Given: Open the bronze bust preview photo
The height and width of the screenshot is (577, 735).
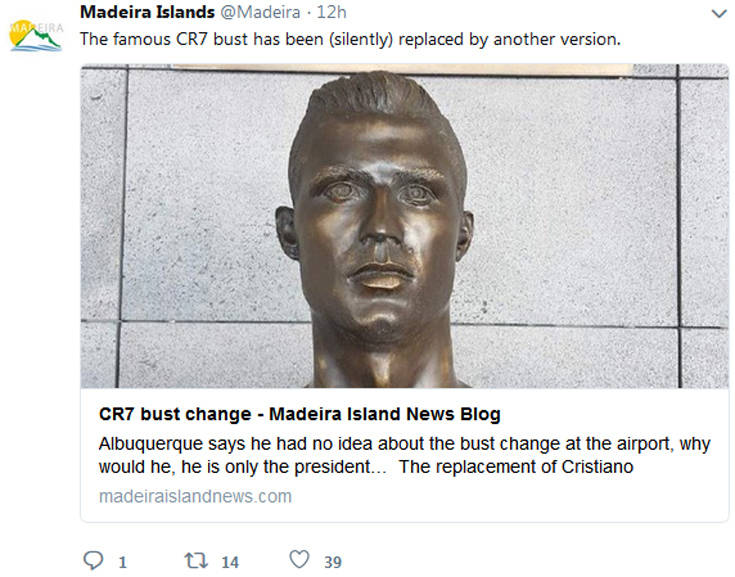Looking at the screenshot, I should pos(404,225).
